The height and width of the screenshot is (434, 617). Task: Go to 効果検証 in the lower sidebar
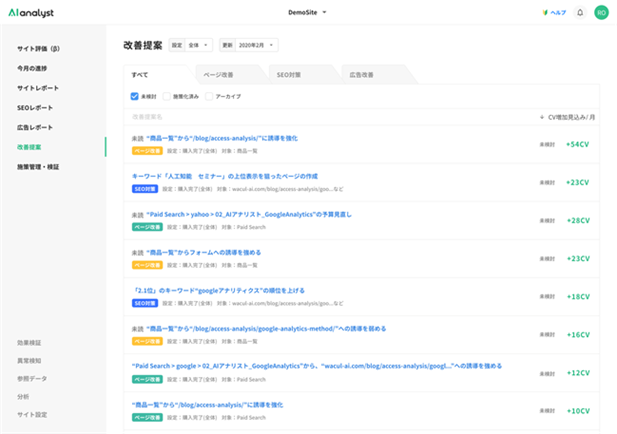point(29,343)
